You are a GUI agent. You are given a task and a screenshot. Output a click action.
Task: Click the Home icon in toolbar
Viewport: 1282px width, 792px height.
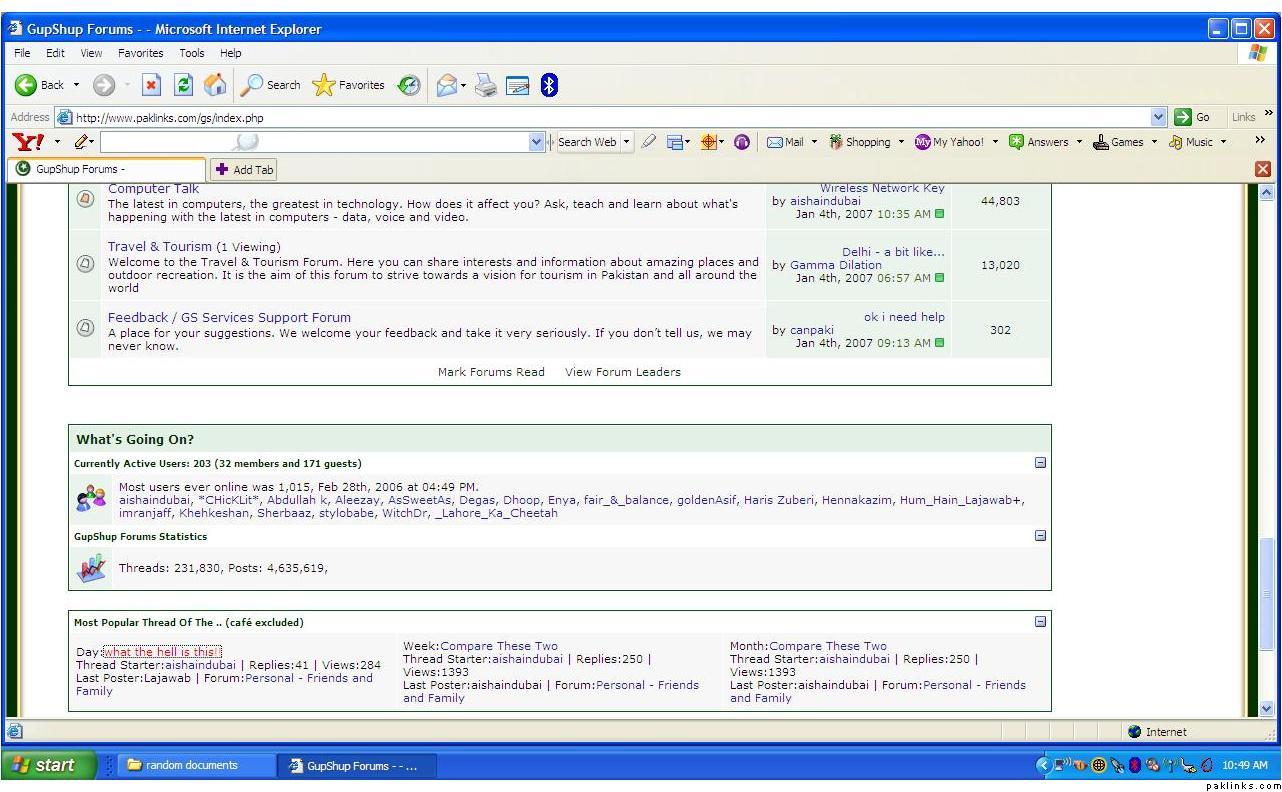tap(215, 85)
